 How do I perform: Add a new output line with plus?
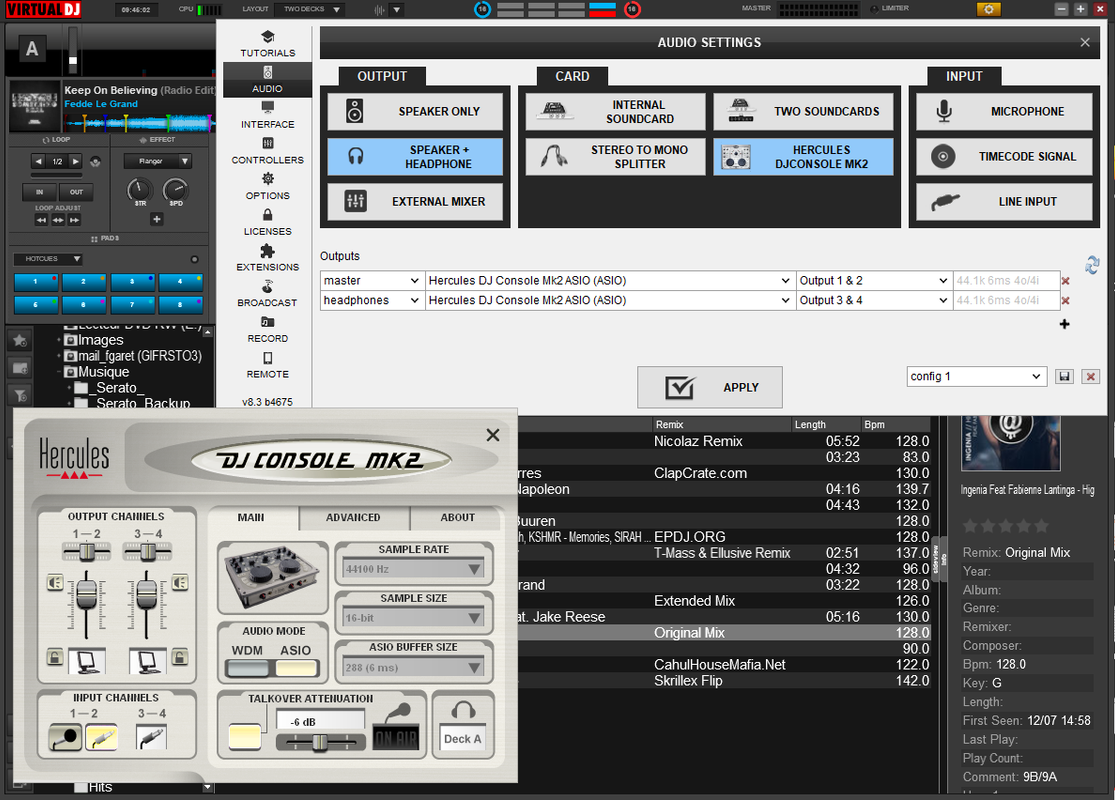click(1065, 324)
